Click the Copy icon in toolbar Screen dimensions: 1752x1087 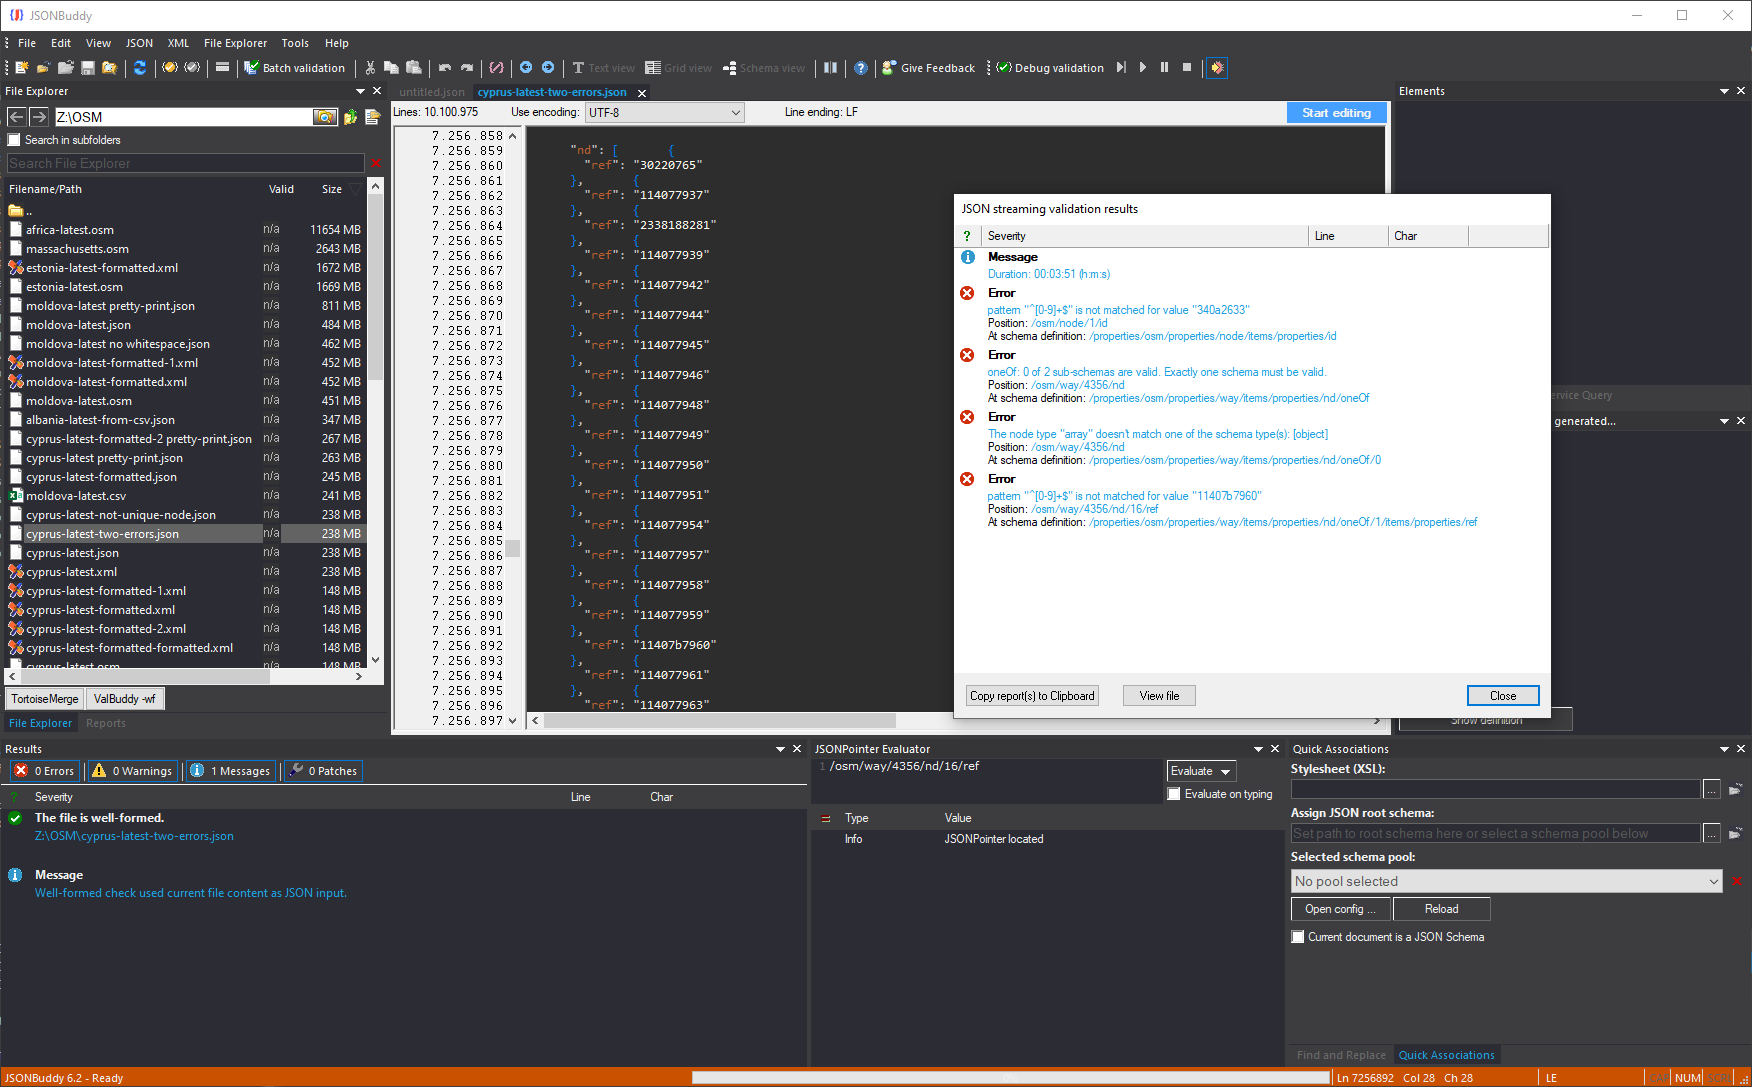point(392,68)
